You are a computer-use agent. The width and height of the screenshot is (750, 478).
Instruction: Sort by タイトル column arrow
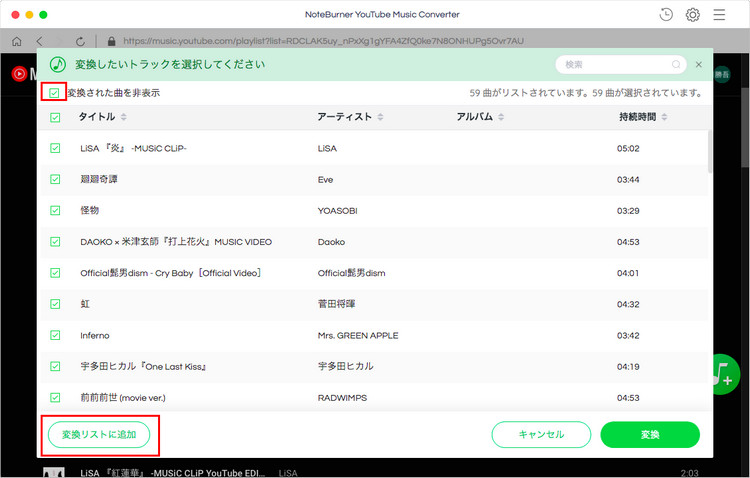click(x=123, y=117)
